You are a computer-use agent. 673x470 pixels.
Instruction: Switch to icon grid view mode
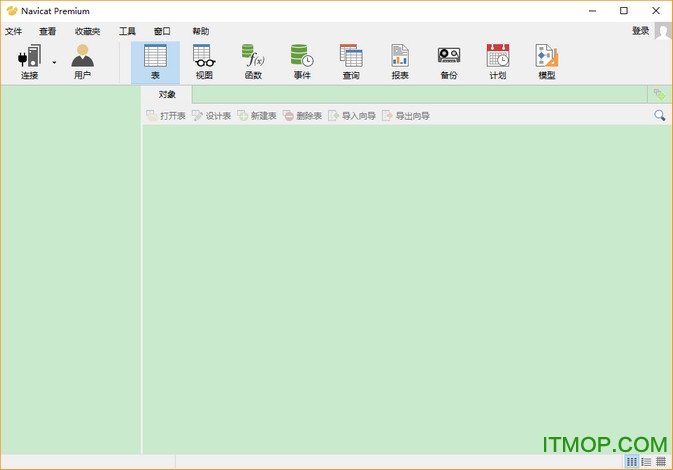(632, 461)
